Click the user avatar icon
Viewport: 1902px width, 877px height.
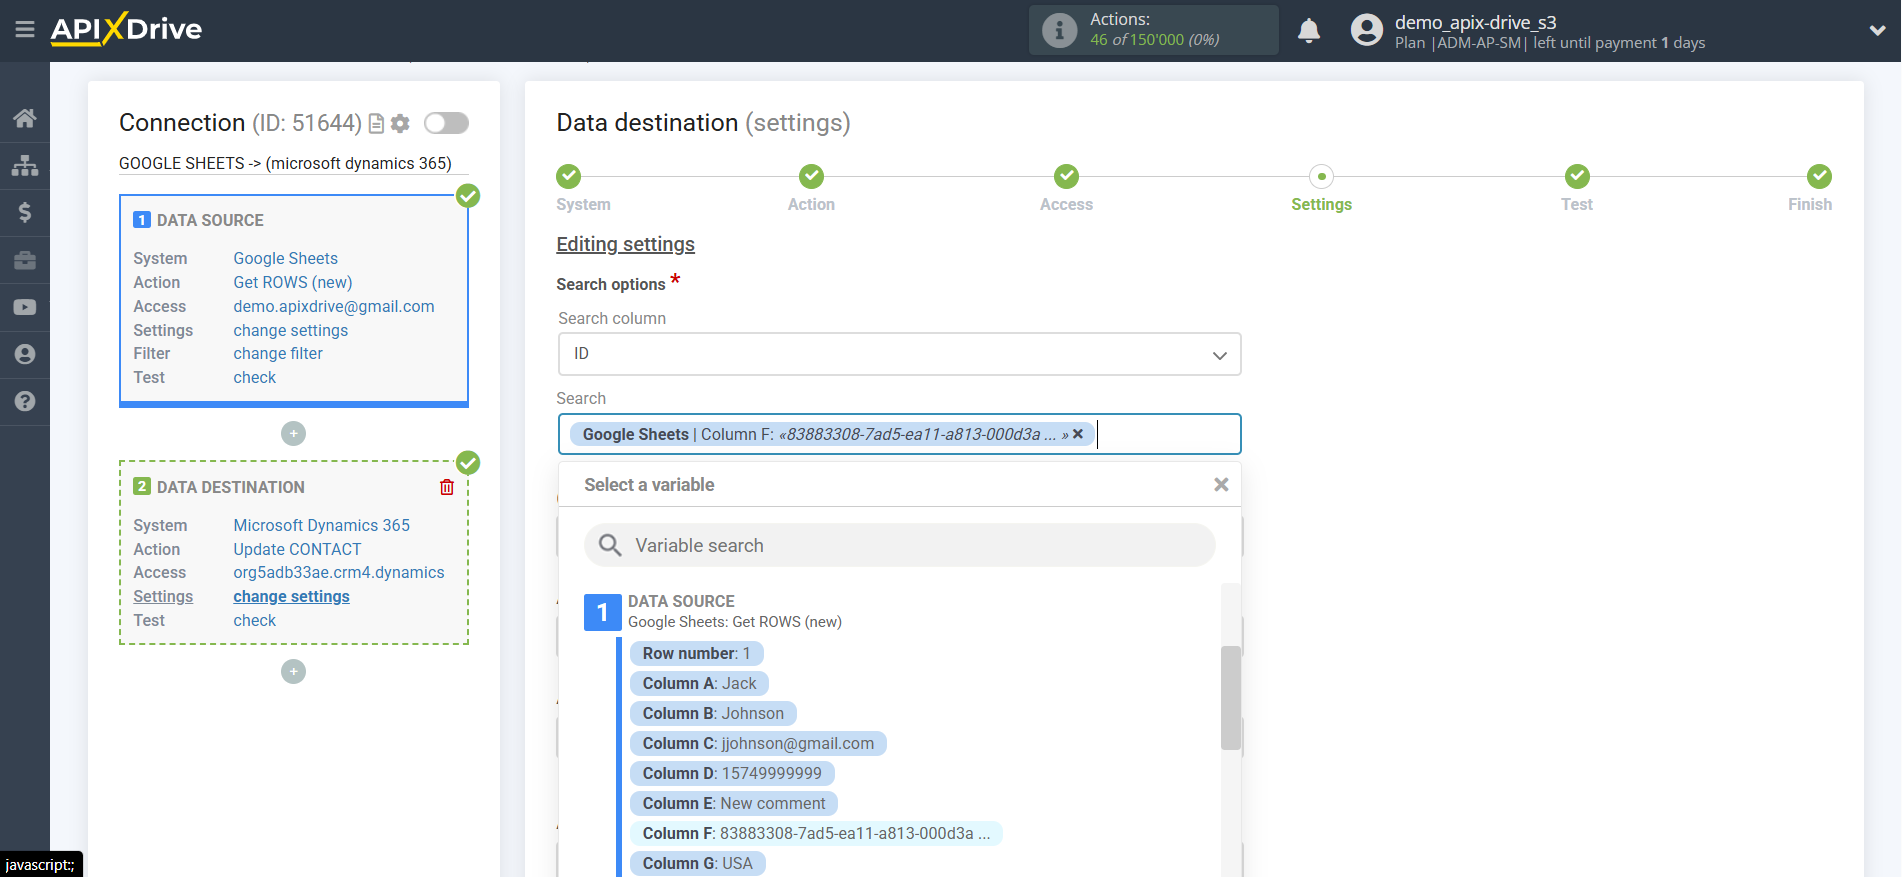[x=1366, y=30]
